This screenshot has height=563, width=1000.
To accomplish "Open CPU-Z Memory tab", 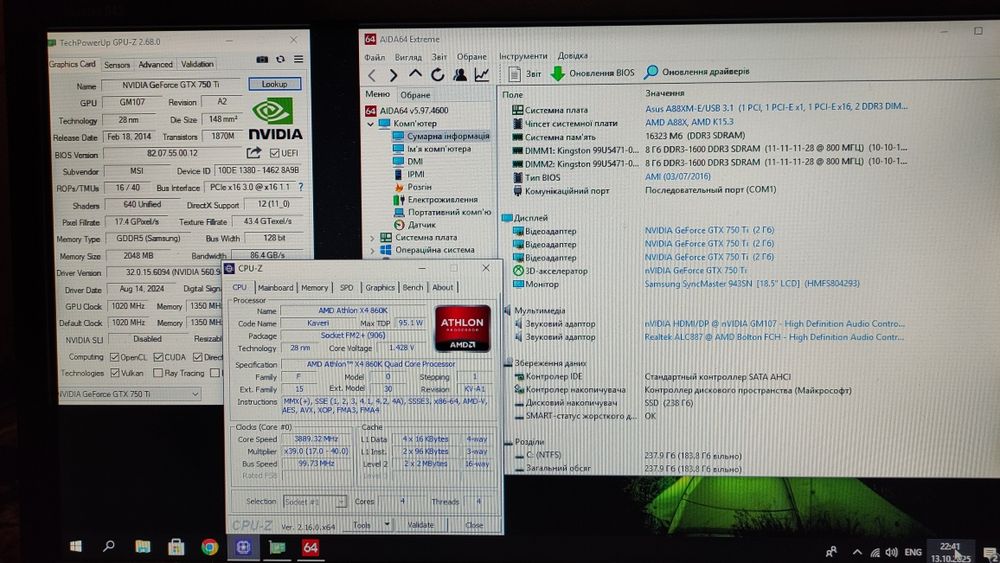I will click(x=314, y=288).
